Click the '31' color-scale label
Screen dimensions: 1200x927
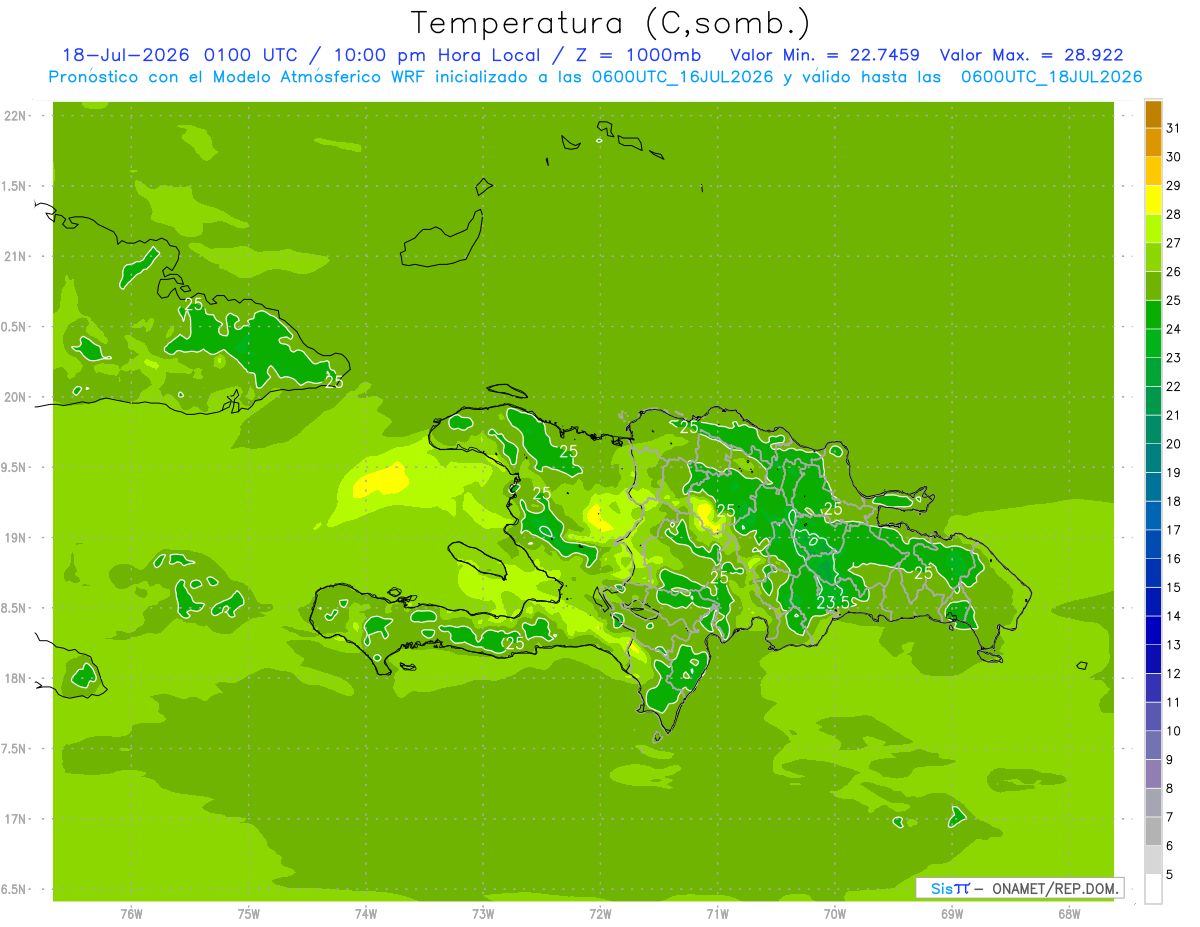(x=1173, y=127)
